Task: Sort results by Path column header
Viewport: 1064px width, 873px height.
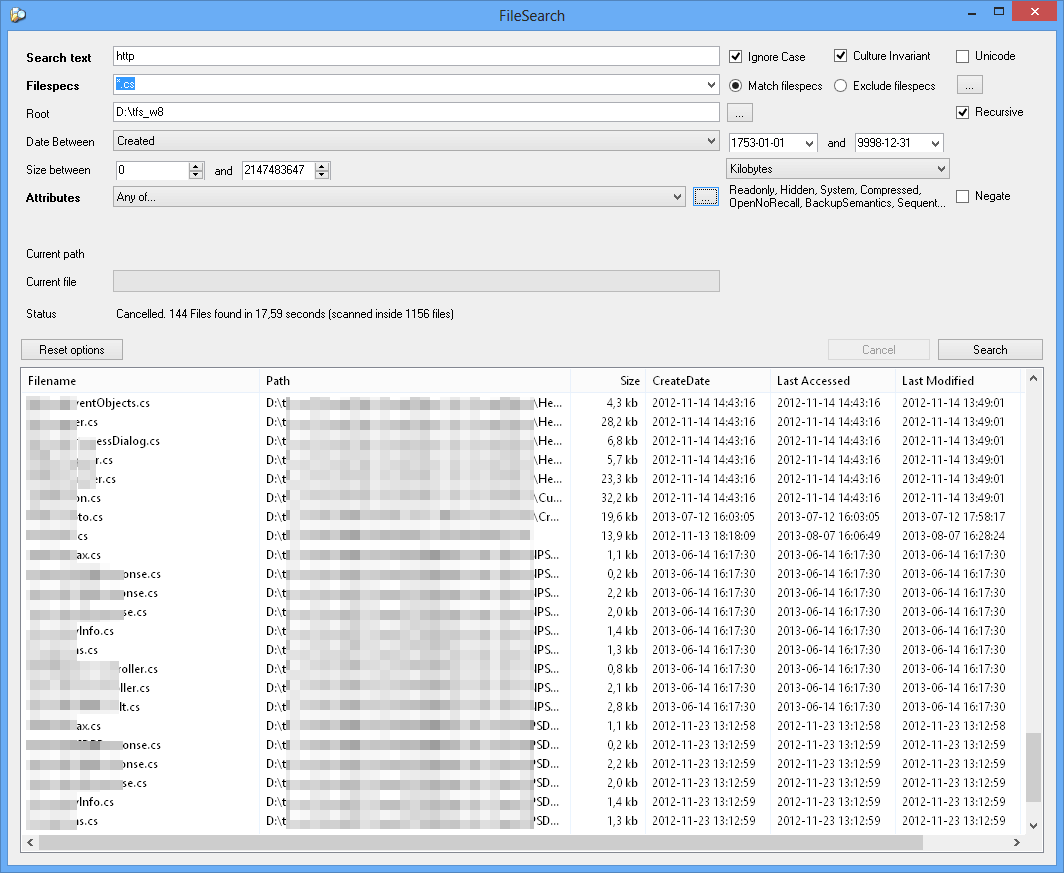Action: 415,381
